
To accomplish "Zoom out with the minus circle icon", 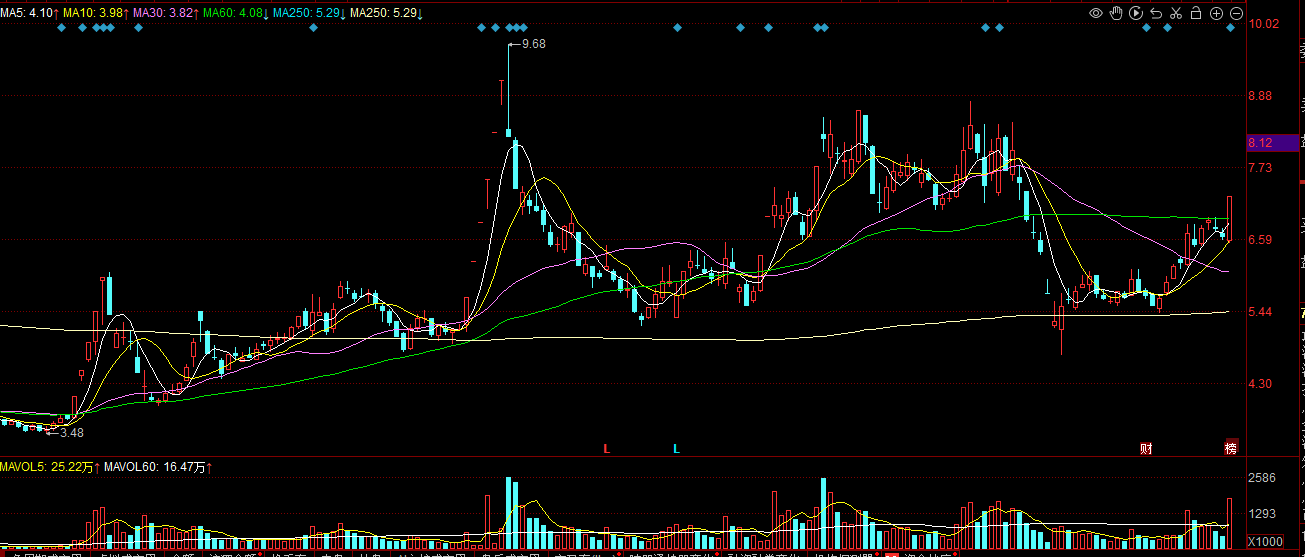I will pos(1236,13).
